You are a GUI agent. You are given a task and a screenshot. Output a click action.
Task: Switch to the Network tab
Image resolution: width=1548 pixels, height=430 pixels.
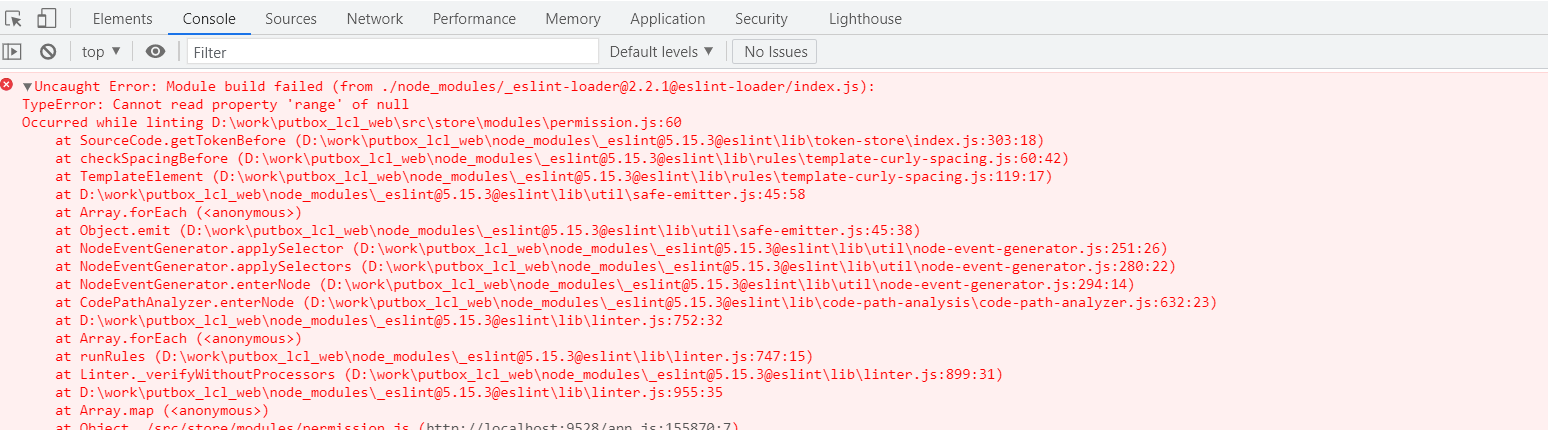[x=375, y=18]
